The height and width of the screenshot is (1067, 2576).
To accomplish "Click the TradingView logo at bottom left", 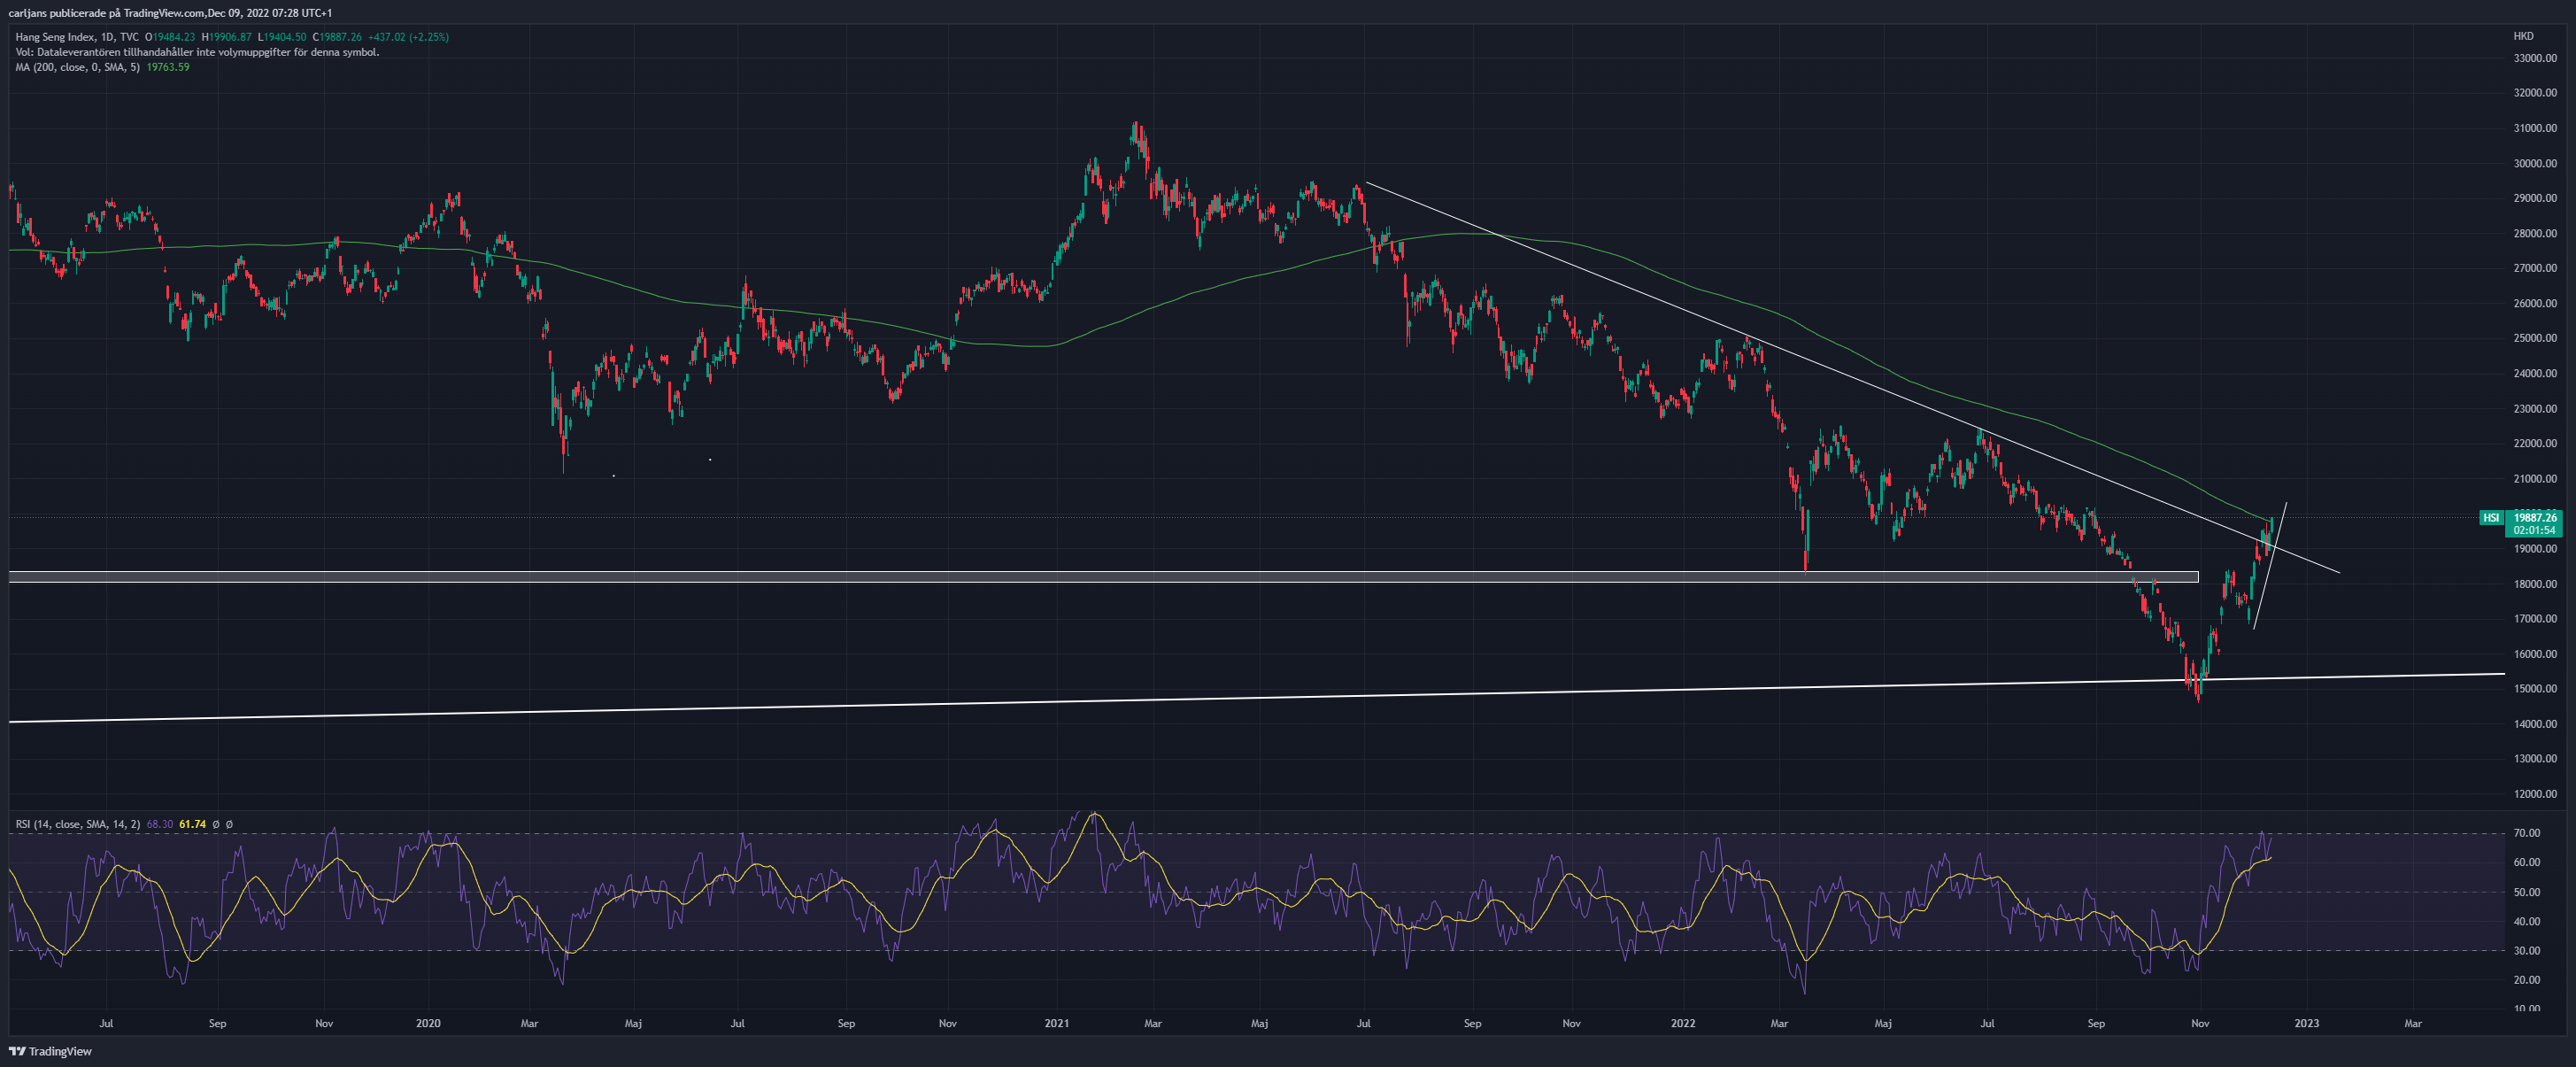I will [x=50, y=1051].
